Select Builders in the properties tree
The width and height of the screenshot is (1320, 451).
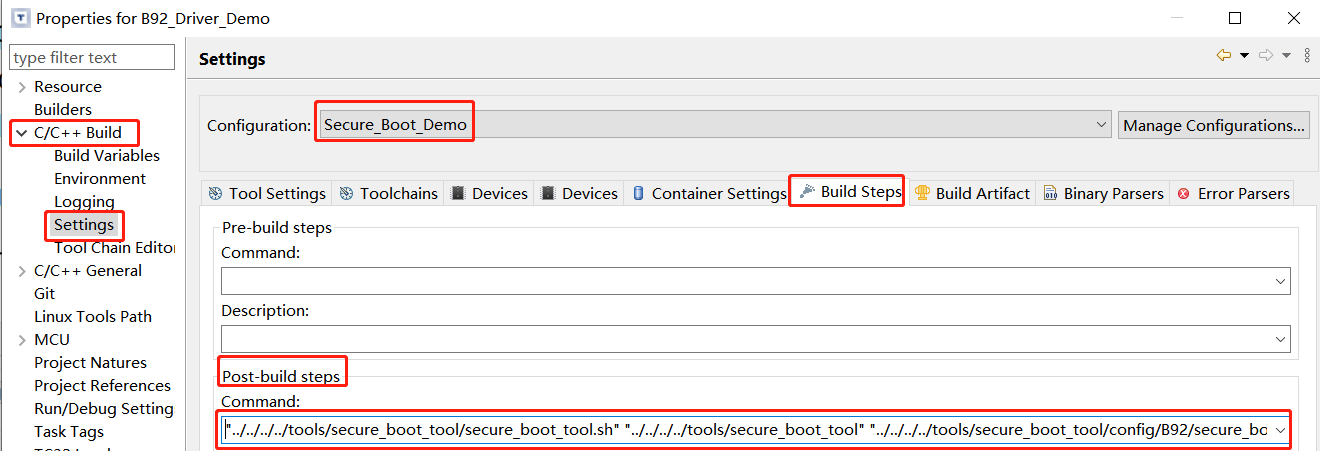click(63, 110)
